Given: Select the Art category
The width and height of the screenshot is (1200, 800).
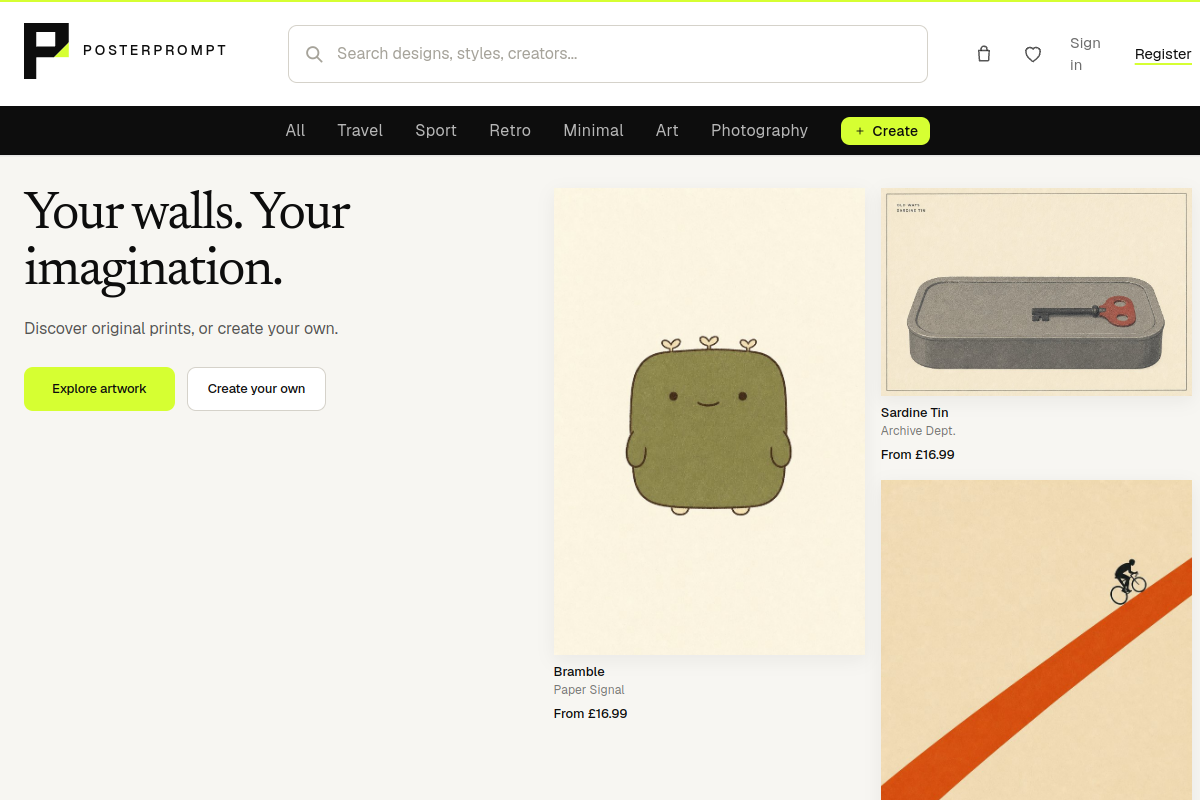Looking at the screenshot, I should 667,130.
